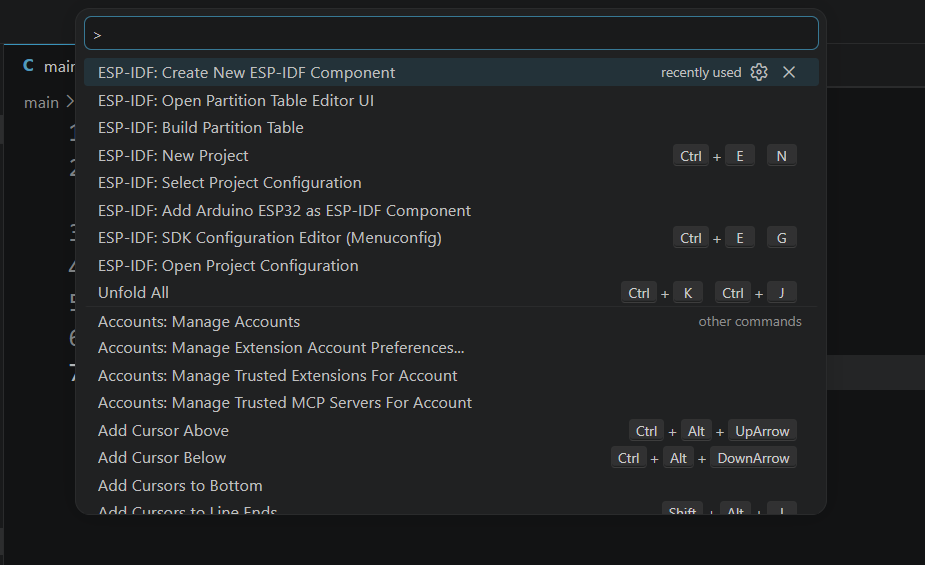Image resolution: width=925 pixels, height=565 pixels.
Task: Run the Add Cursor Below command
Action: [x=162, y=458]
